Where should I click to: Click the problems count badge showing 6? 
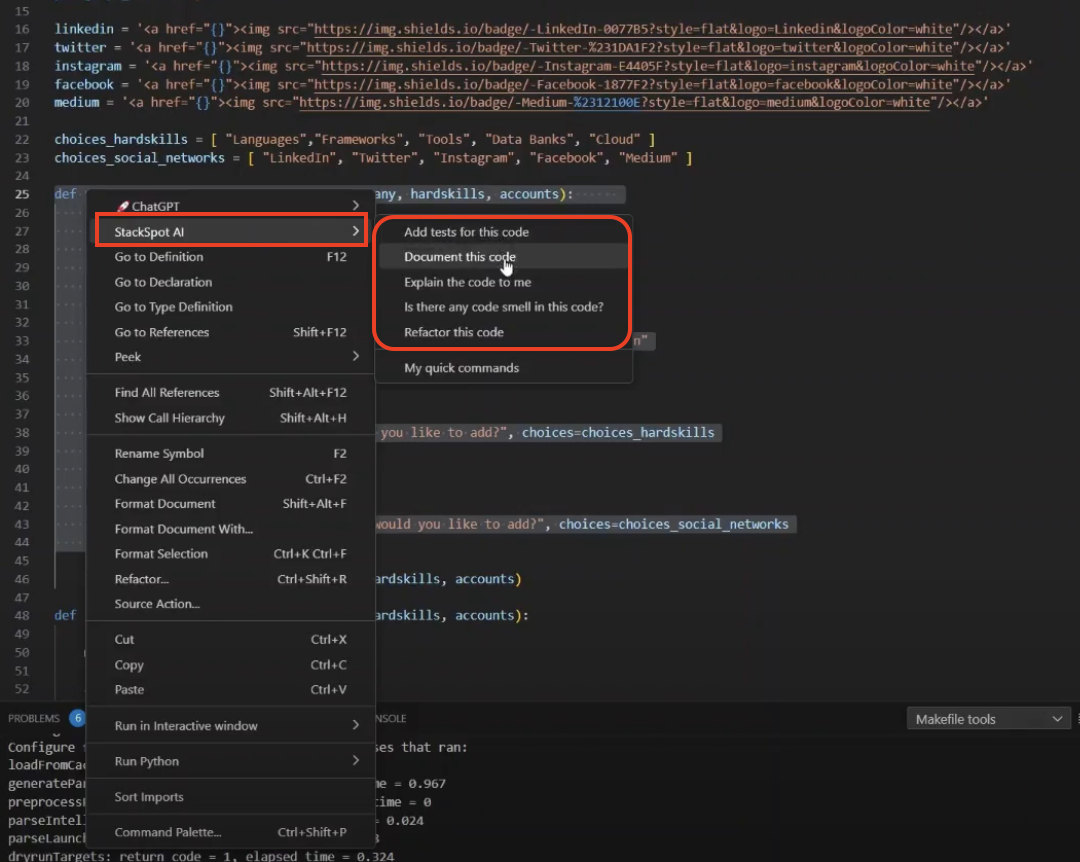coord(78,718)
